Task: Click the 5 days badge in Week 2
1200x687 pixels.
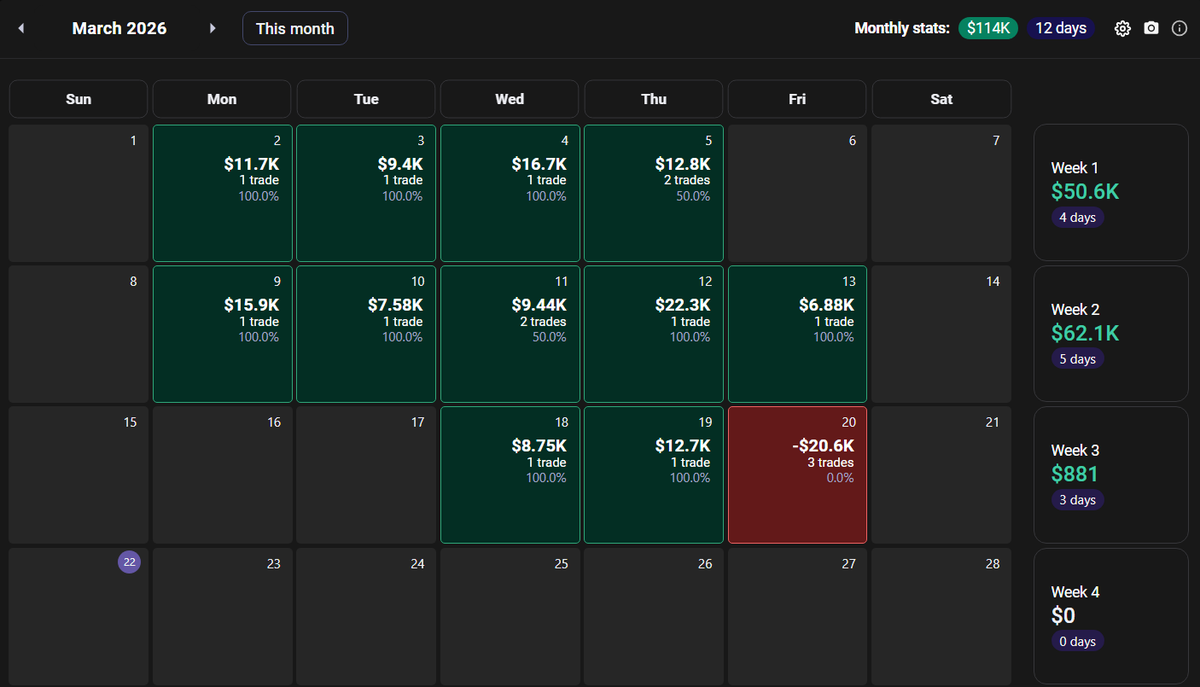Action: pos(1077,359)
